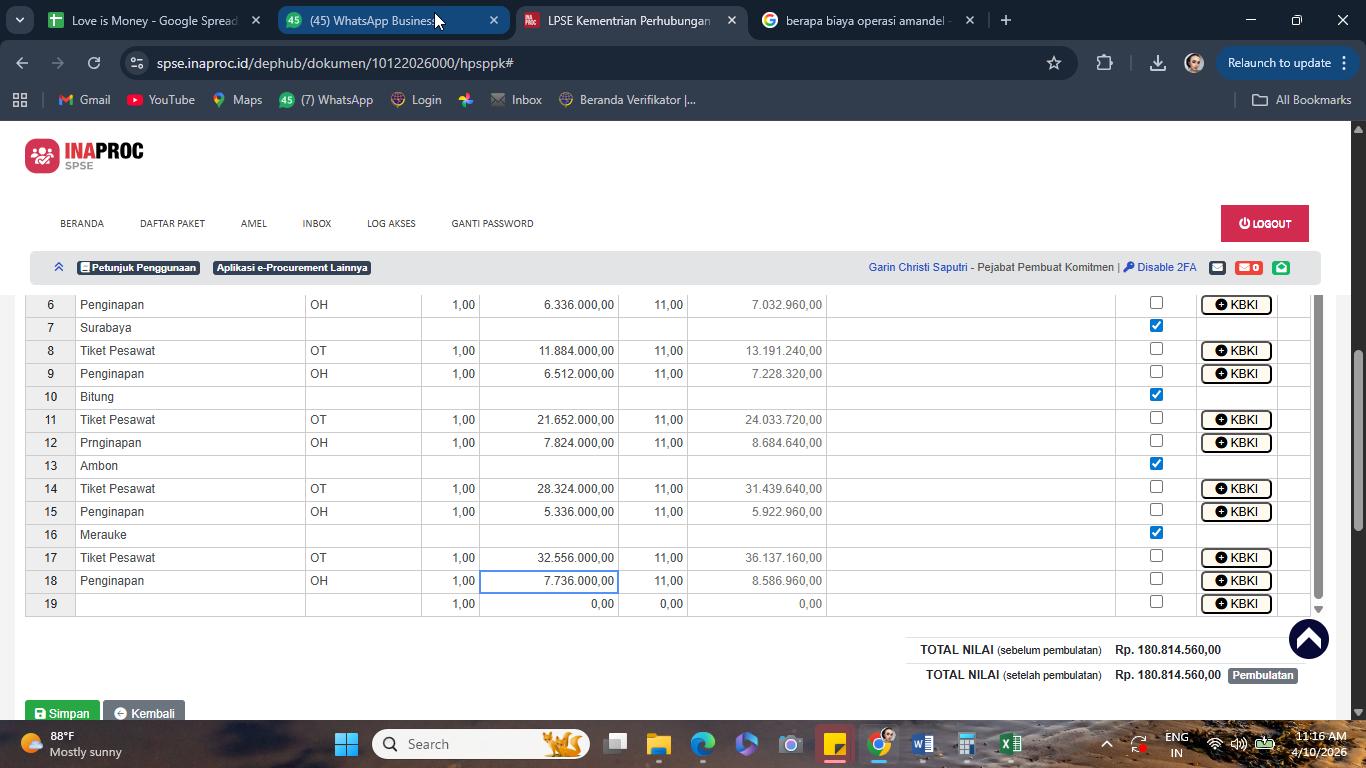Viewport: 1366px width, 768px height.
Task: Open Windows Start menu
Action: click(x=346, y=744)
